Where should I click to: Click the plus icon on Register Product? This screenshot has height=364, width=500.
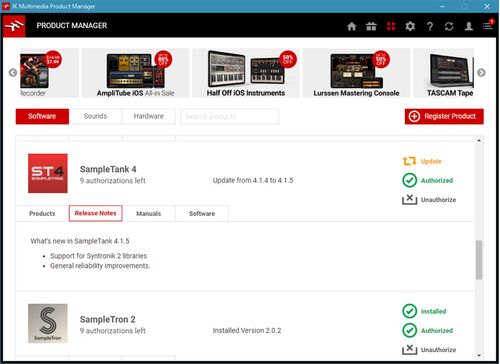(414, 116)
